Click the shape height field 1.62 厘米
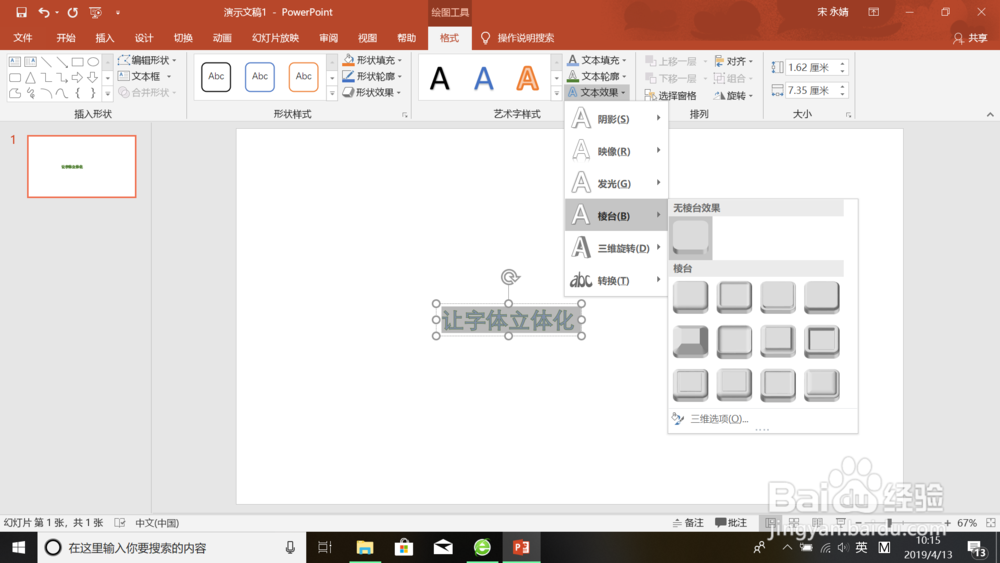This screenshot has width=1000, height=563. 812,68
